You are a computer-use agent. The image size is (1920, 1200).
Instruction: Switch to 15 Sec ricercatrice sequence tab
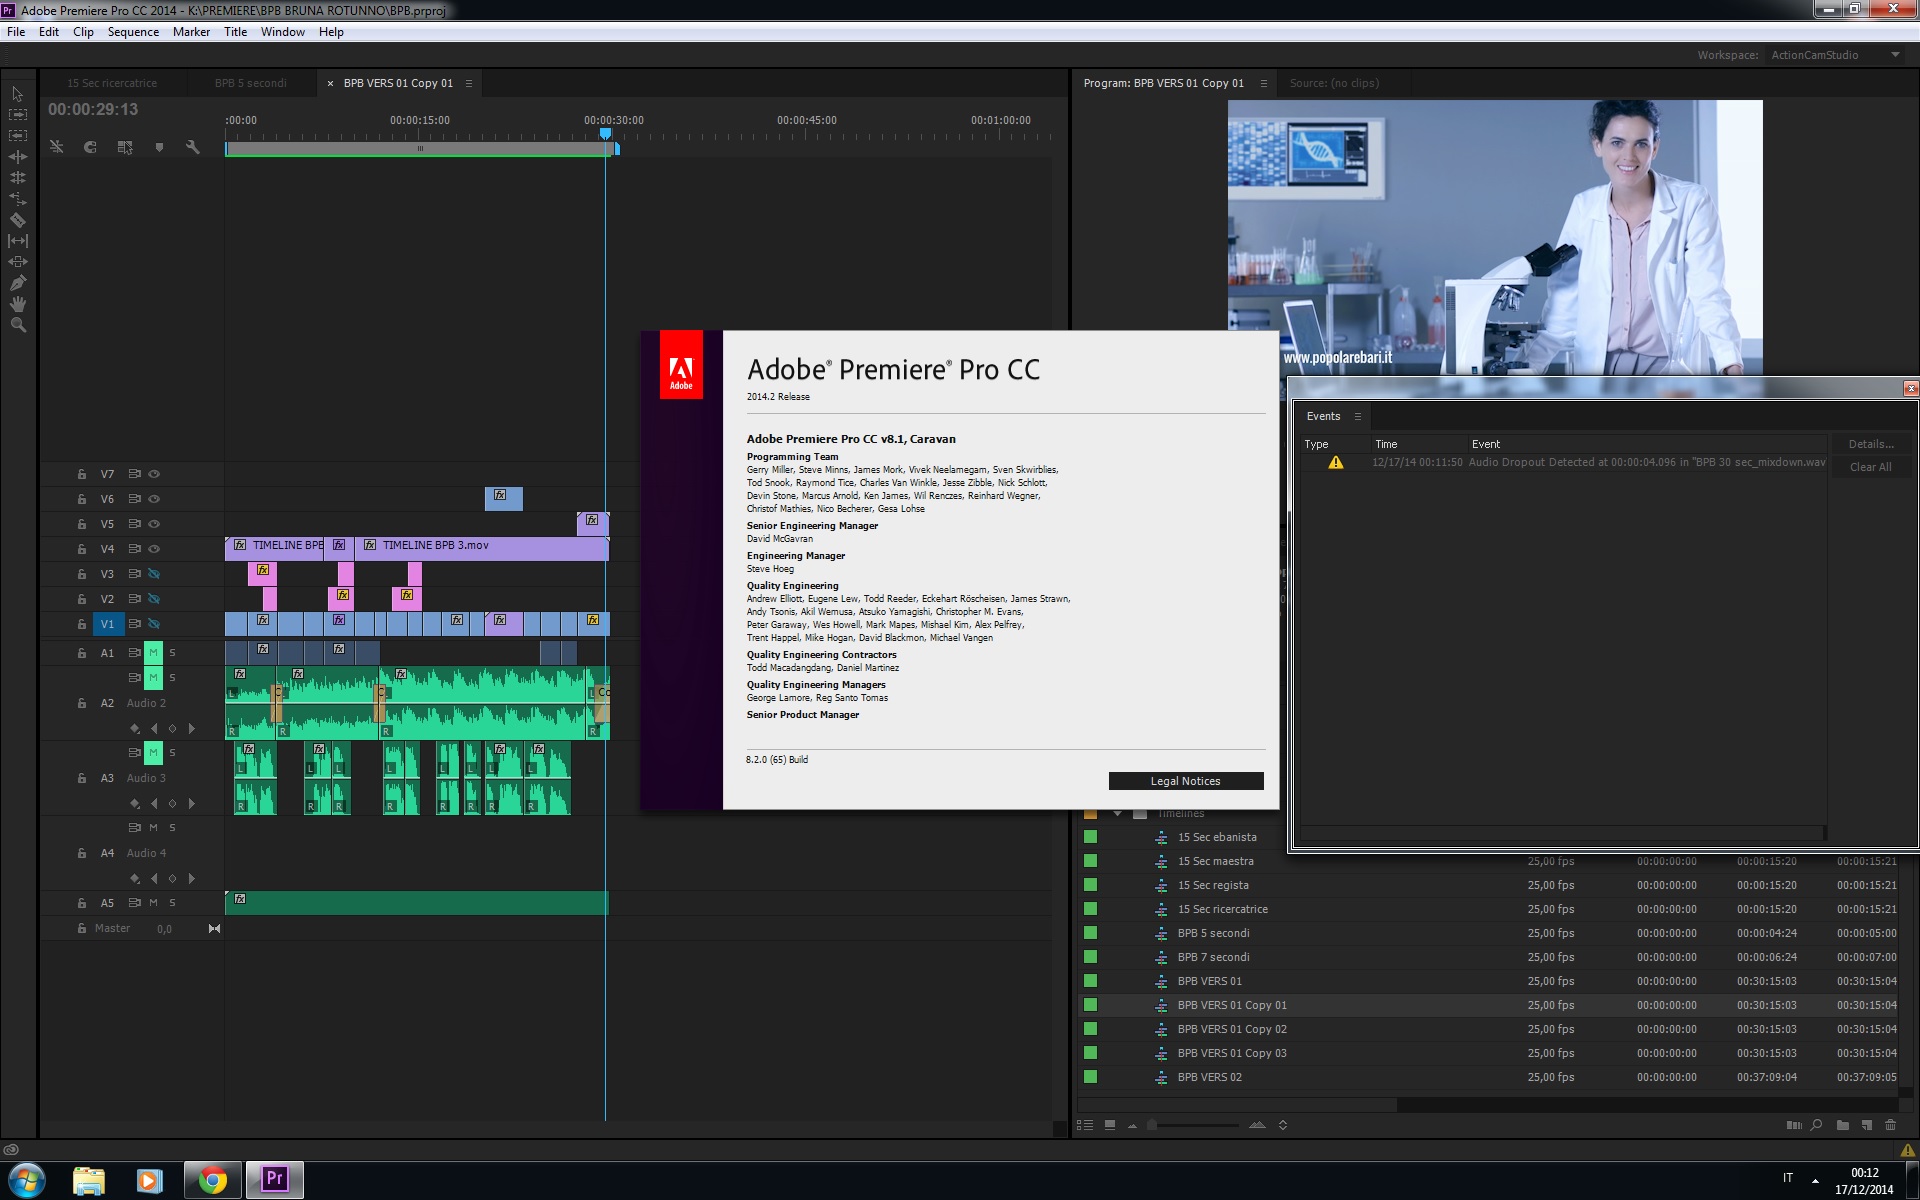[112, 83]
